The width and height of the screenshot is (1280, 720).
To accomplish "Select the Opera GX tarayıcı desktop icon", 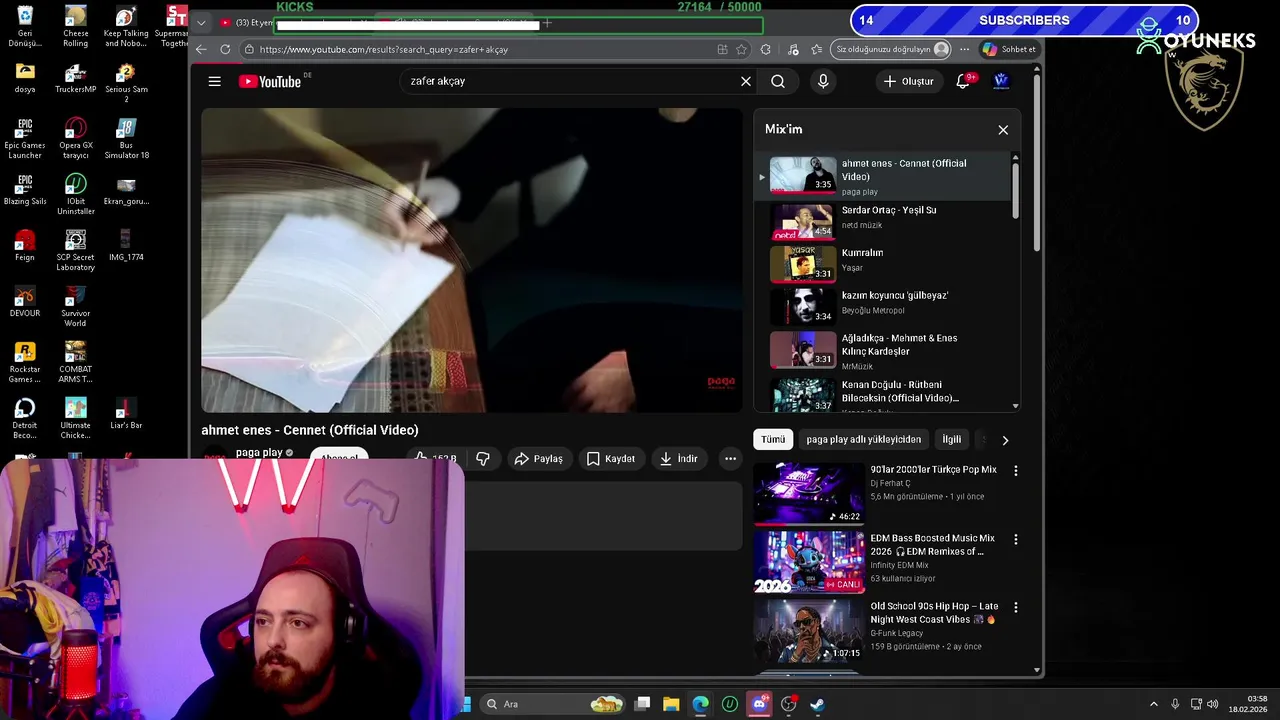I will coord(76,138).
